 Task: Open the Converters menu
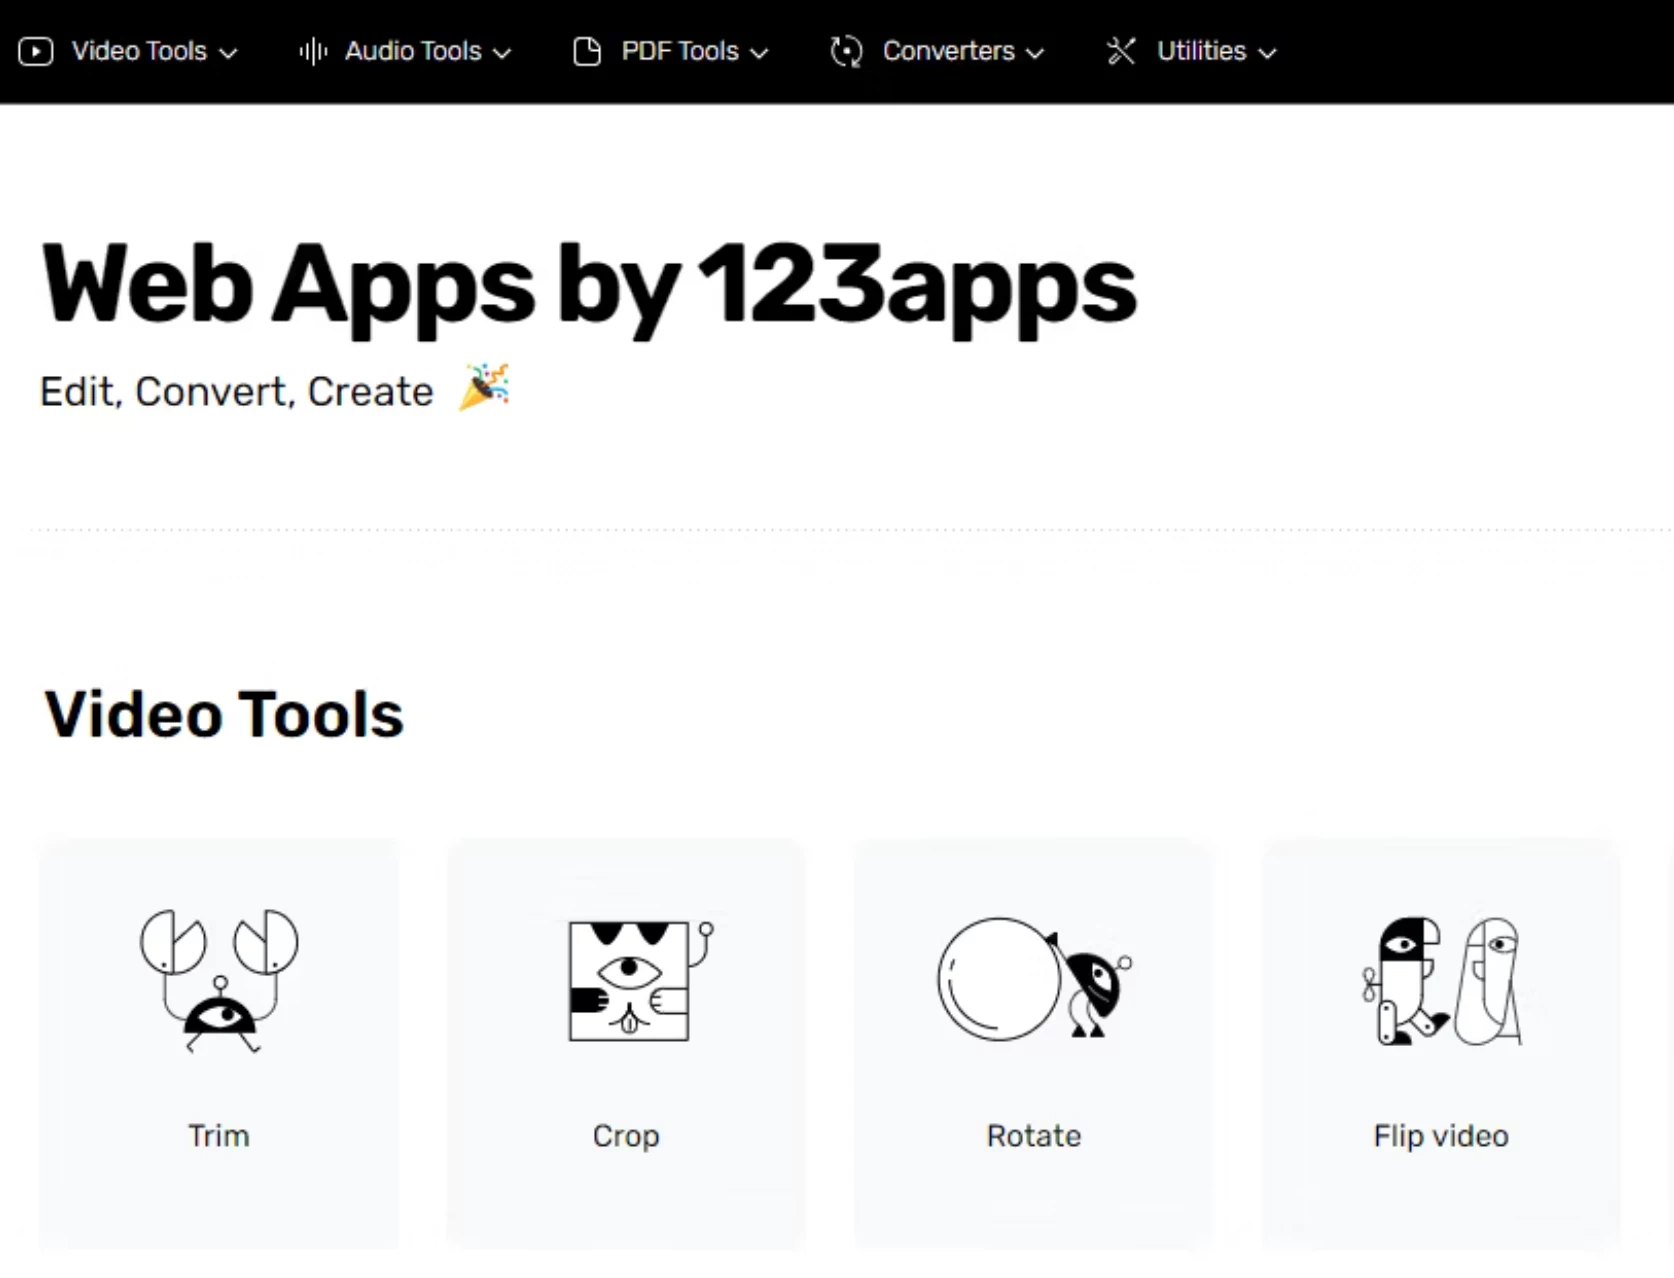pyautogui.click(x=948, y=51)
